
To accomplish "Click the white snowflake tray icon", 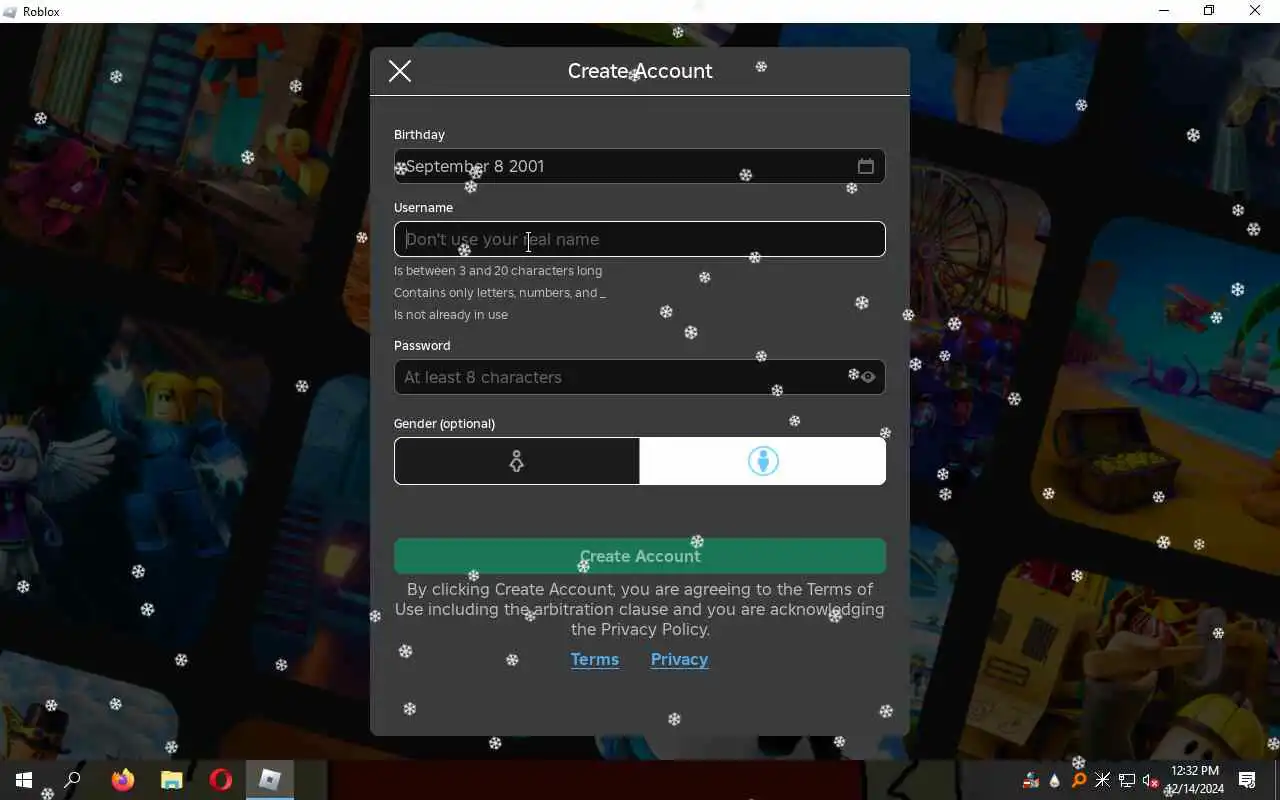I will point(1103,780).
